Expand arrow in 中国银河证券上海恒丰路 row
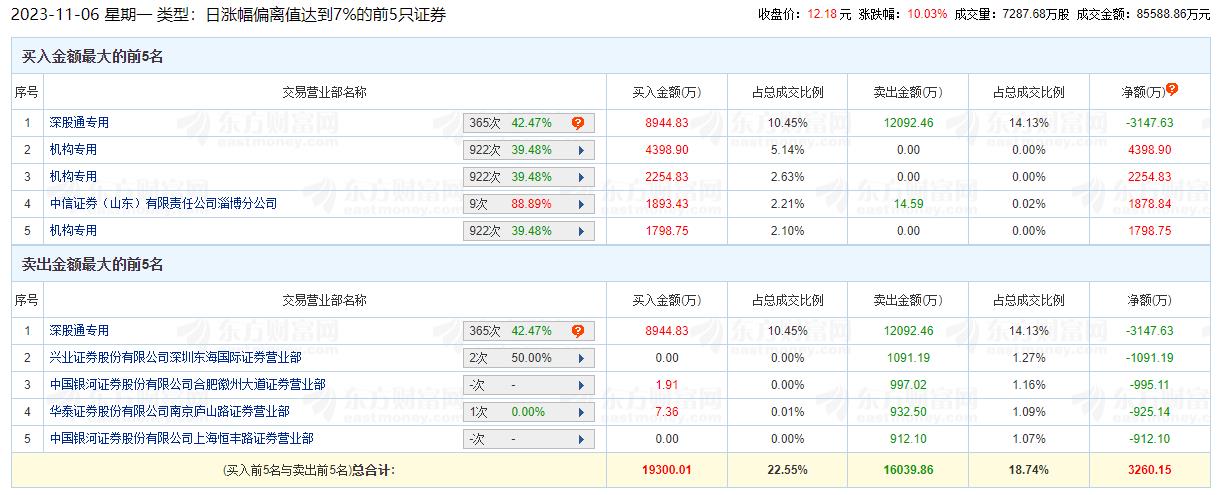This screenshot has height=495, width=1220. tap(580, 439)
